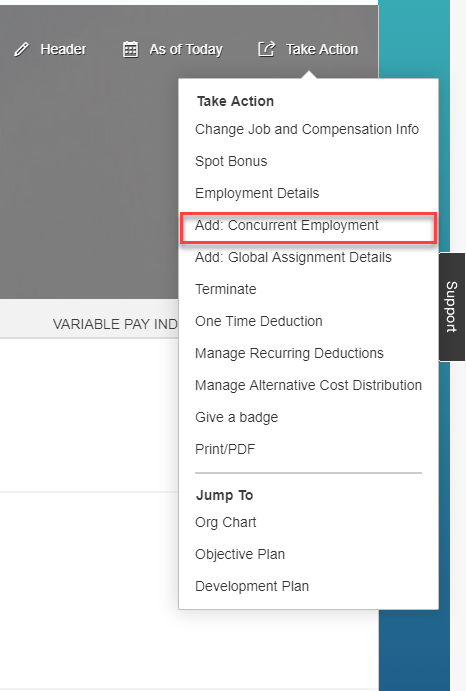Click the pencil icon beside Header

tap(21, 49)
